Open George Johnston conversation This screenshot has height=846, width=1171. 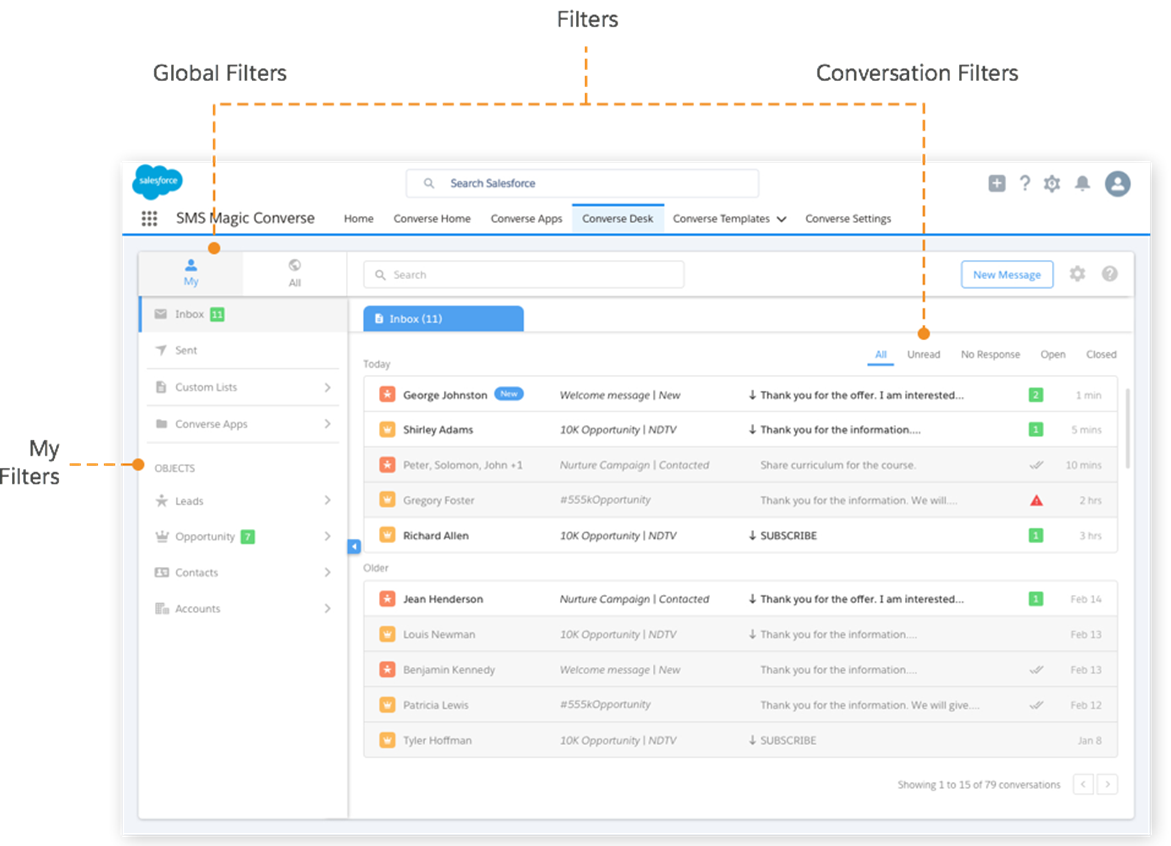coord(740,394)
